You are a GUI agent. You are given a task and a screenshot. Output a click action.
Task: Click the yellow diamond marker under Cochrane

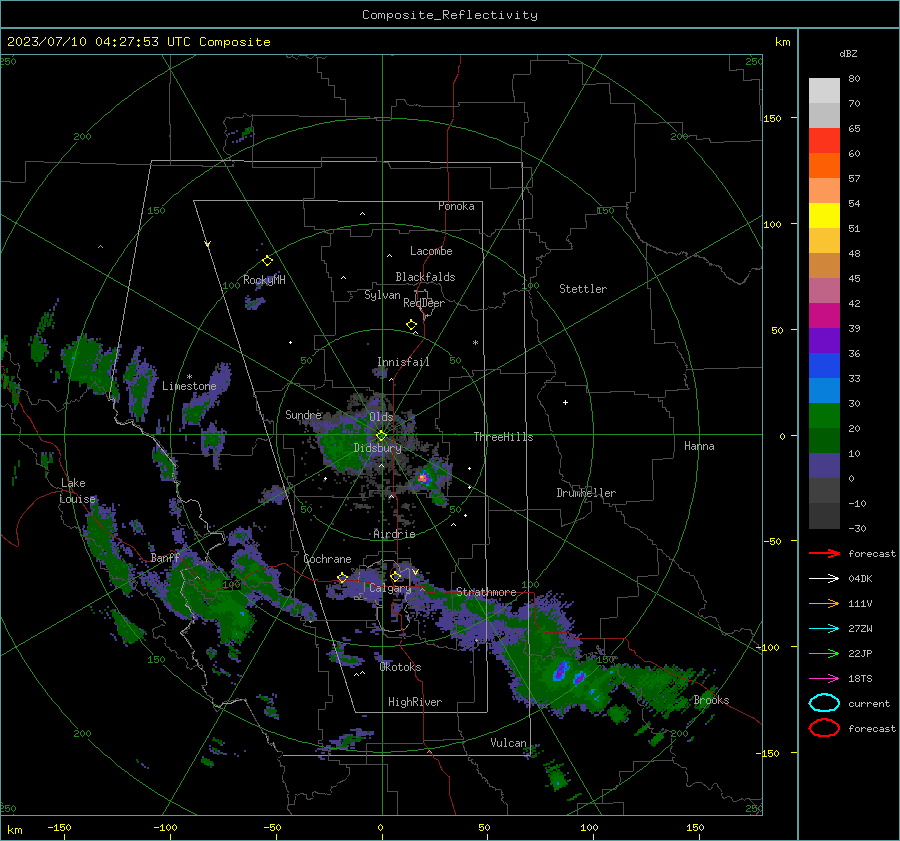tap(343, 577)
